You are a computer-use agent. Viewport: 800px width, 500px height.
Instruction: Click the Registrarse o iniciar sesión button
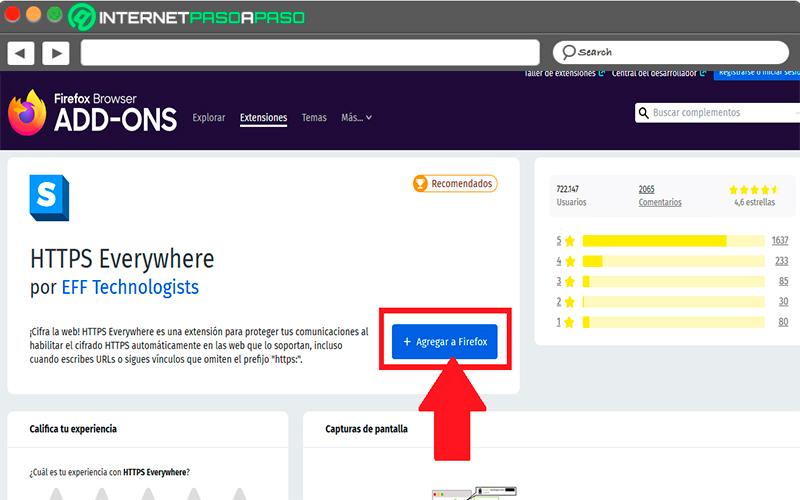click(757, 74)
